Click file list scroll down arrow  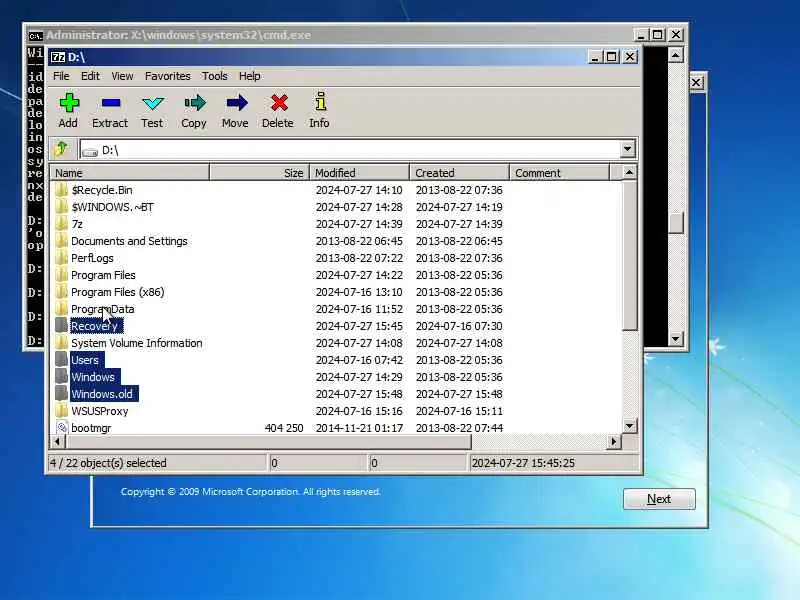point(630,426)
